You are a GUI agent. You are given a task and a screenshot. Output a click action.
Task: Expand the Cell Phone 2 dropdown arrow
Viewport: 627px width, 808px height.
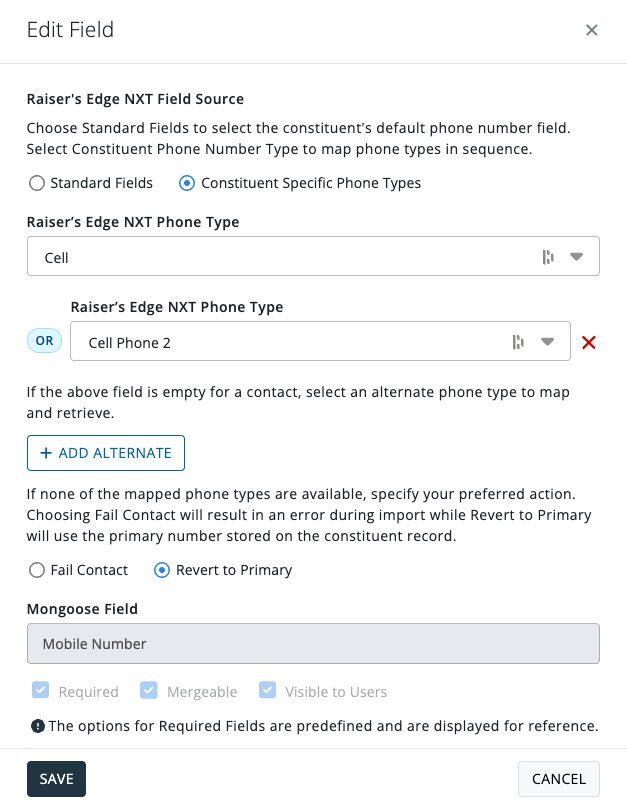pos(548,342)
